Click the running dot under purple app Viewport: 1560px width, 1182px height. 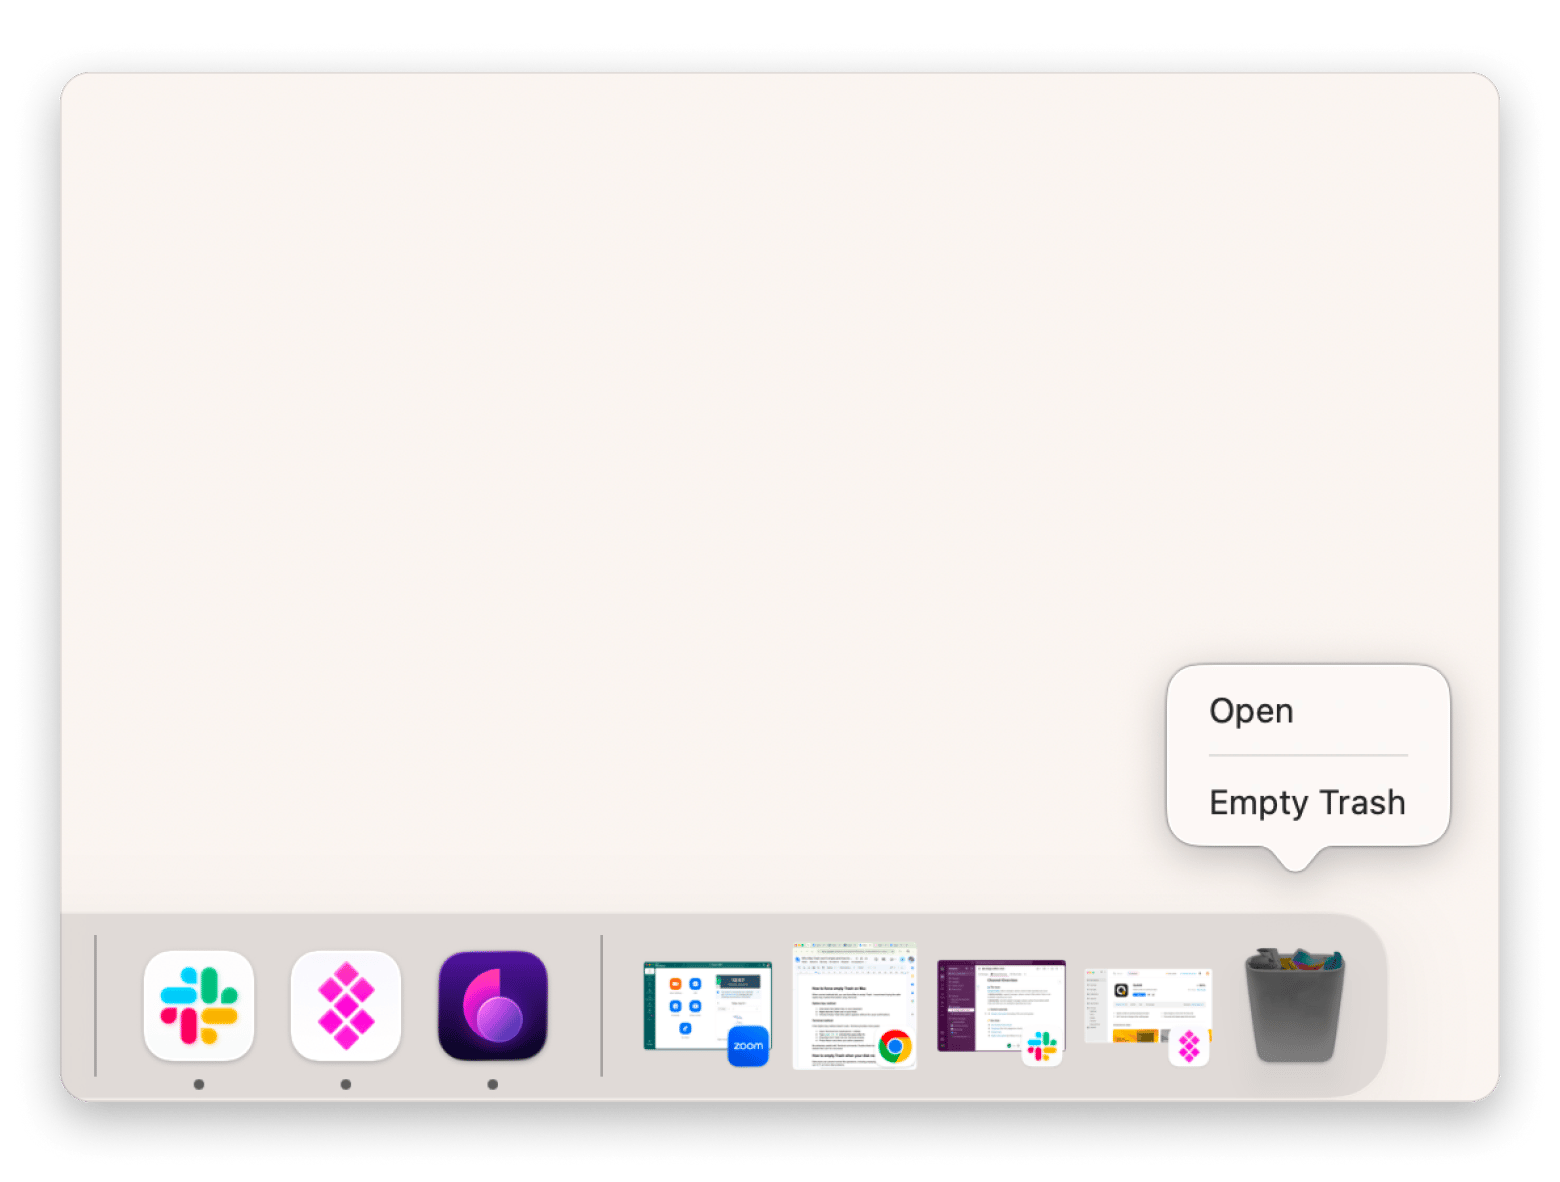click(493, 1084)
